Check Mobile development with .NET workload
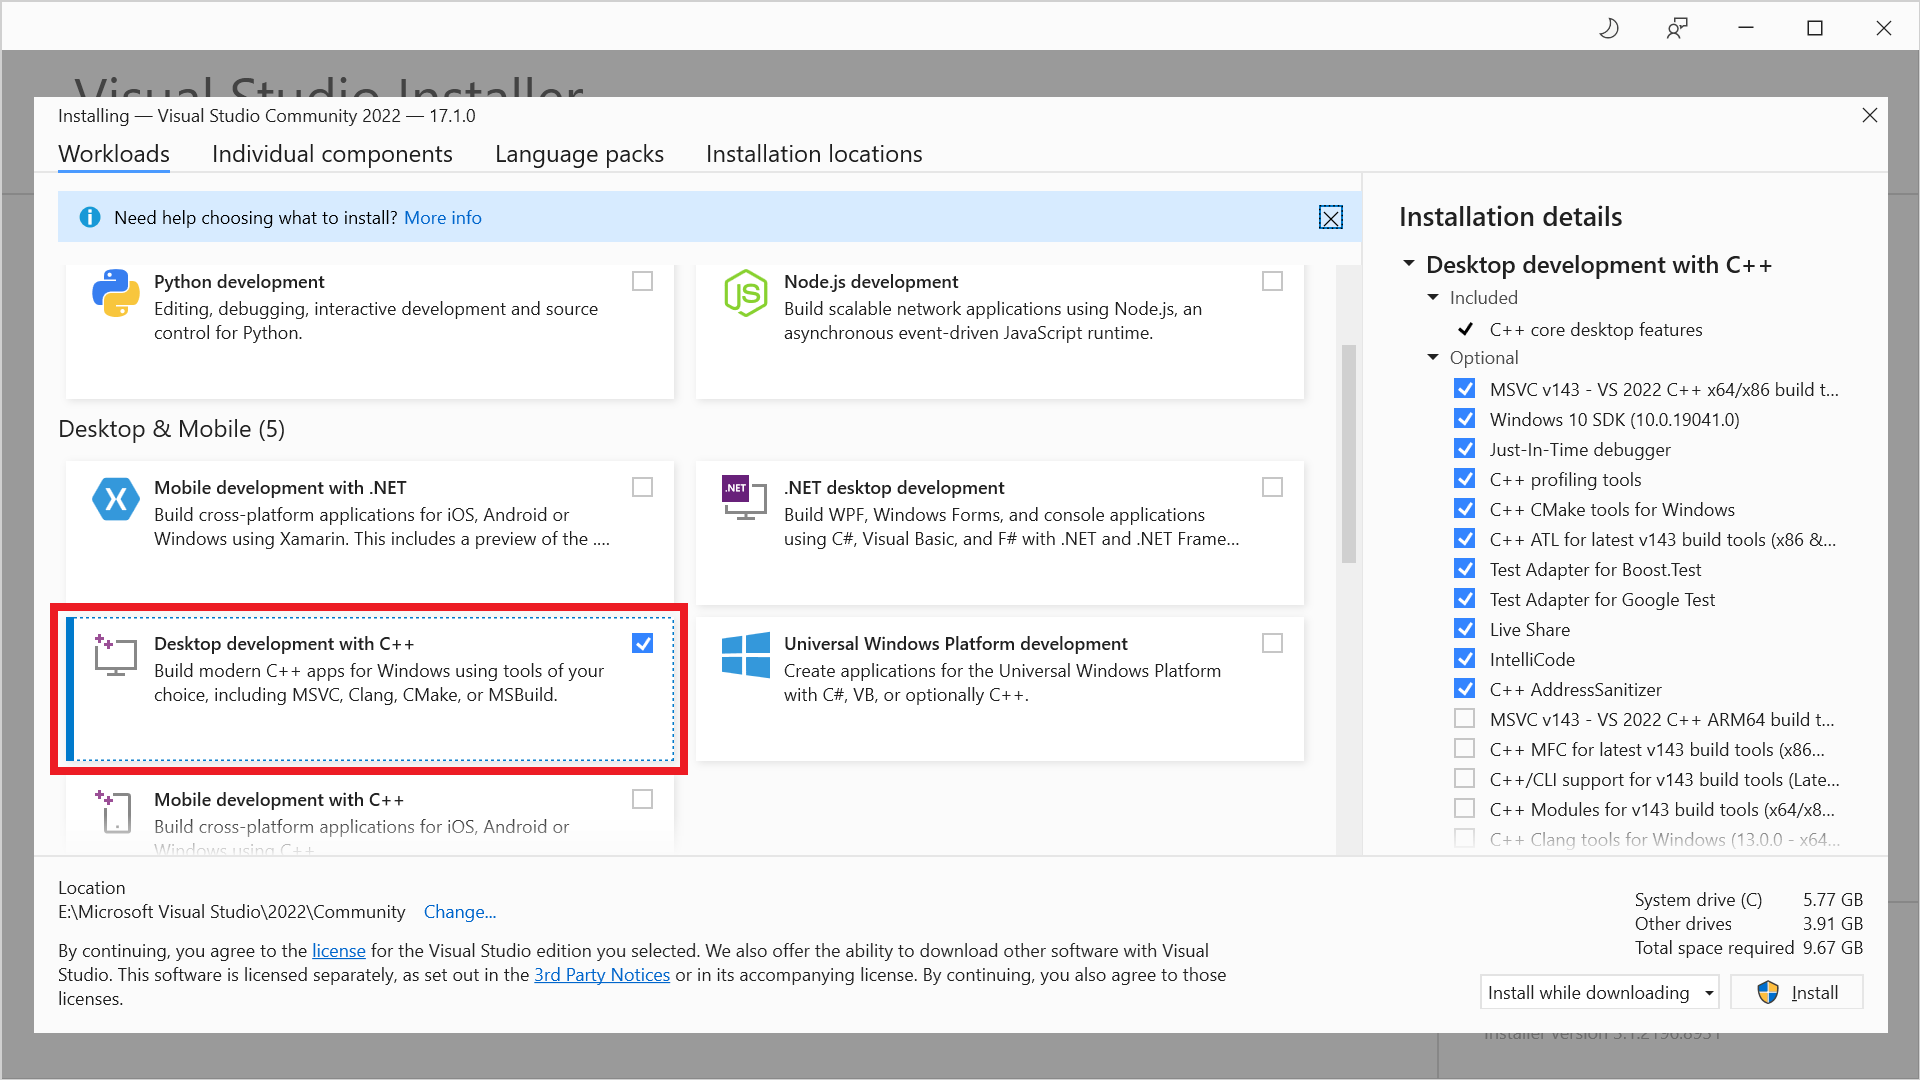Image resolution: width=1920 pixels, height=1080 pixels. [642, 487]
